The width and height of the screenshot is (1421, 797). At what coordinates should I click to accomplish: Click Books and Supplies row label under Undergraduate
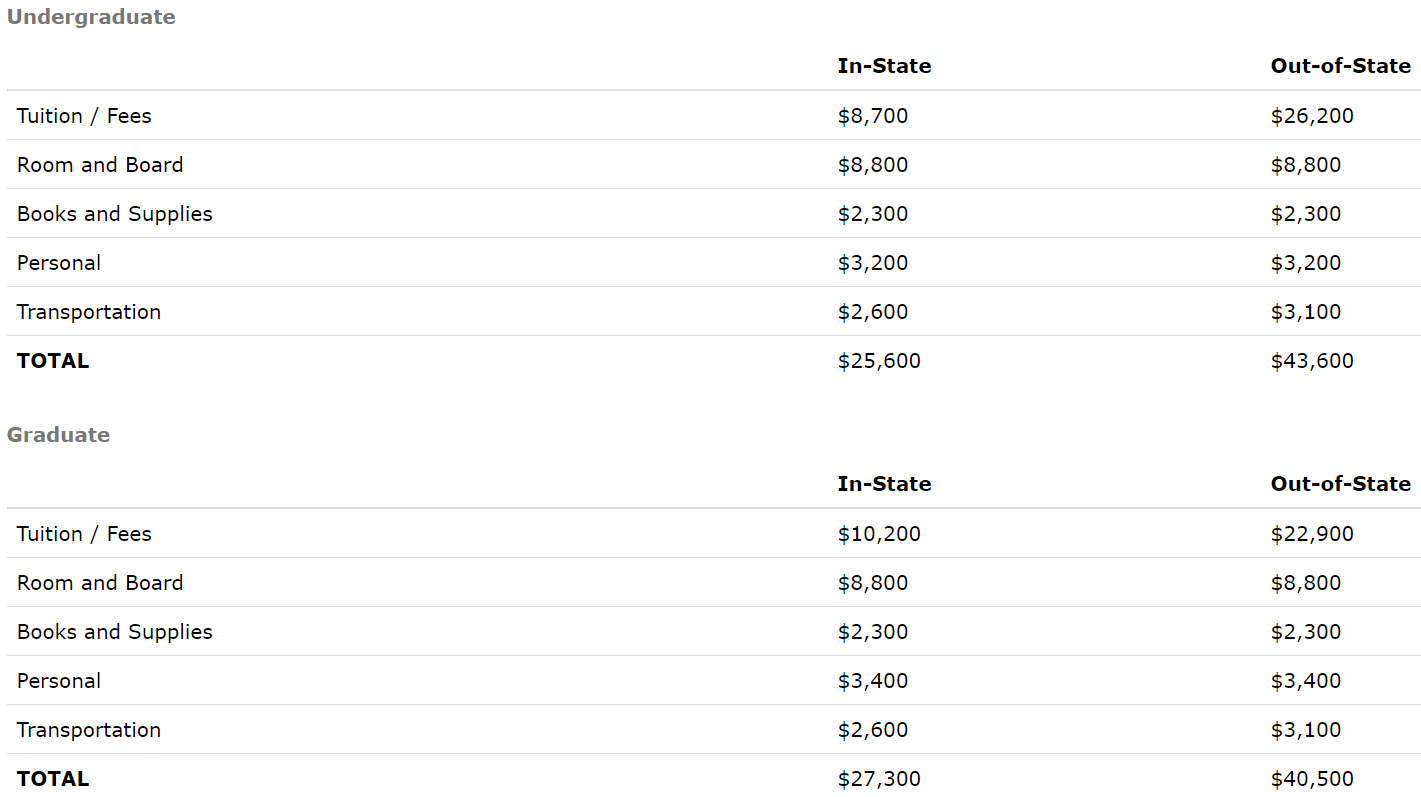(115, 214)
